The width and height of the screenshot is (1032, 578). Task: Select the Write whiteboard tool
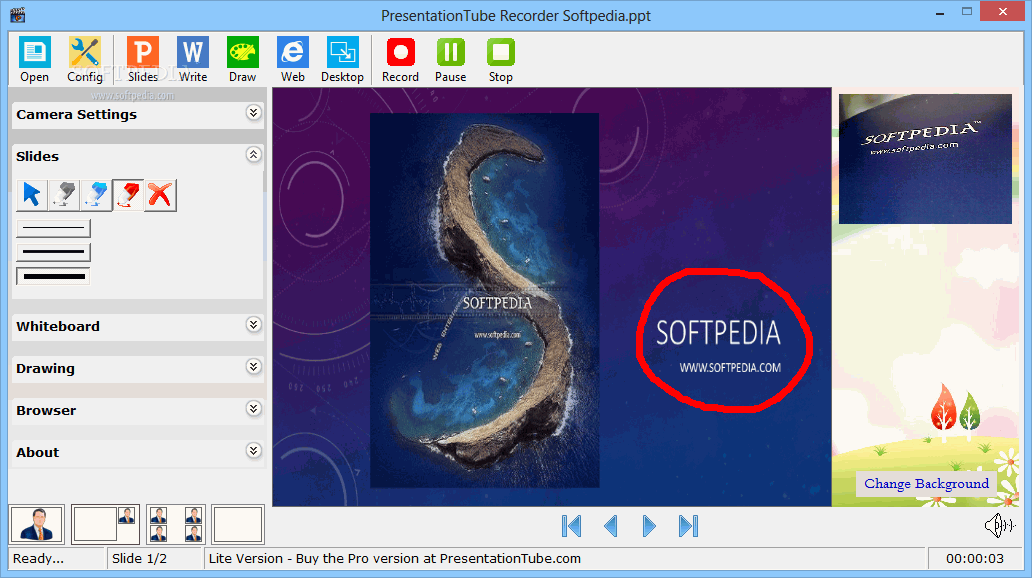click(193, 59)
